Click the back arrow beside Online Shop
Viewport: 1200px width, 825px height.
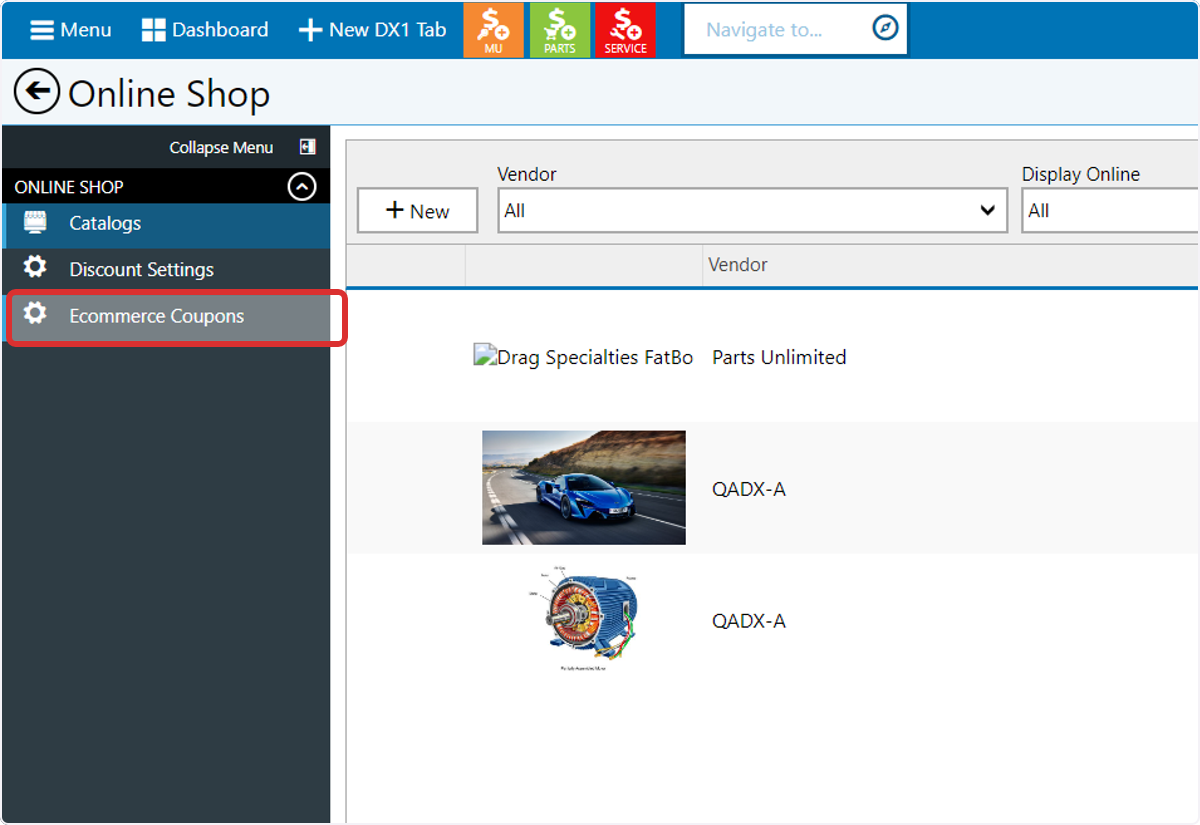coord(37,93)
